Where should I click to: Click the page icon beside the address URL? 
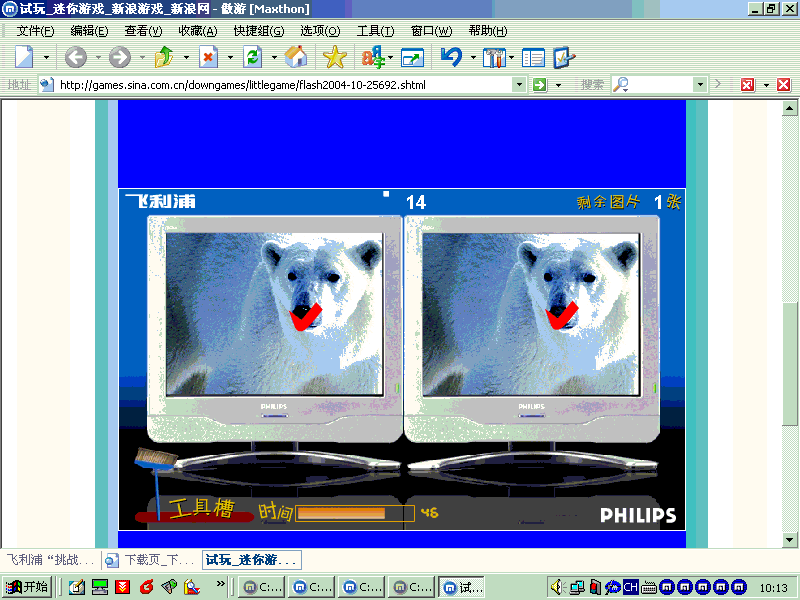coord(47,85)
